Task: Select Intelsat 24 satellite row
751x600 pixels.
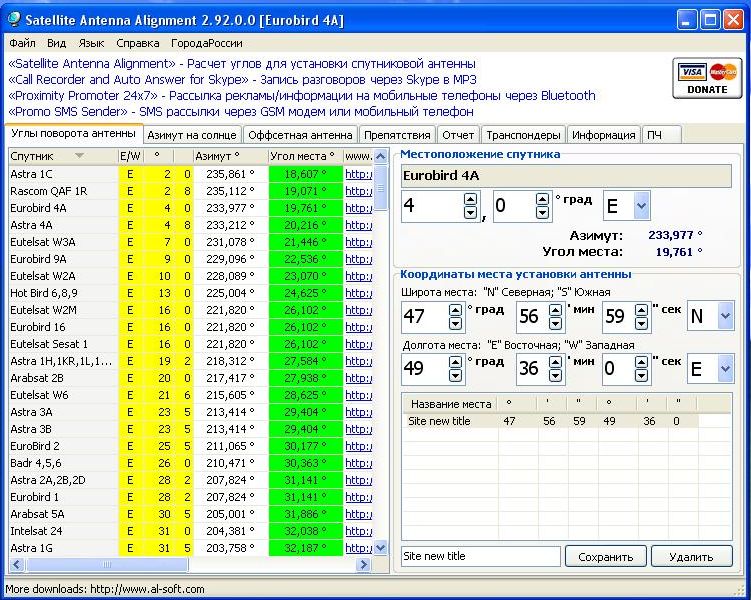Action: (x=190, y=531)
